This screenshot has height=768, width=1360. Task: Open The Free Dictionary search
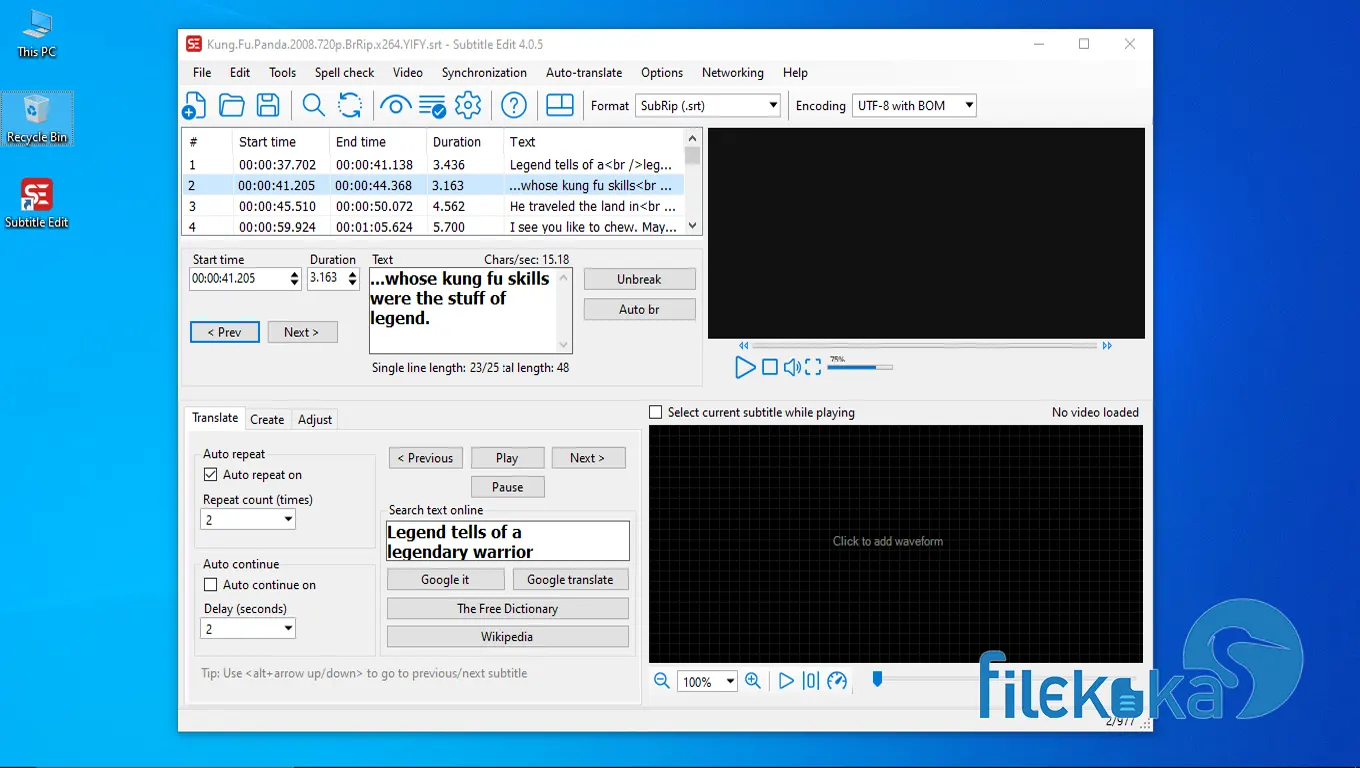tap(508, 609)
